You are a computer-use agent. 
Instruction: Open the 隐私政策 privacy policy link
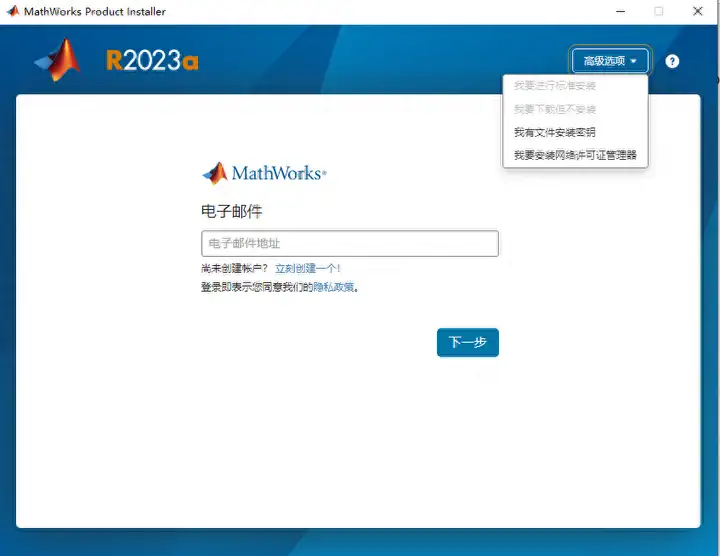click(333, 287)
